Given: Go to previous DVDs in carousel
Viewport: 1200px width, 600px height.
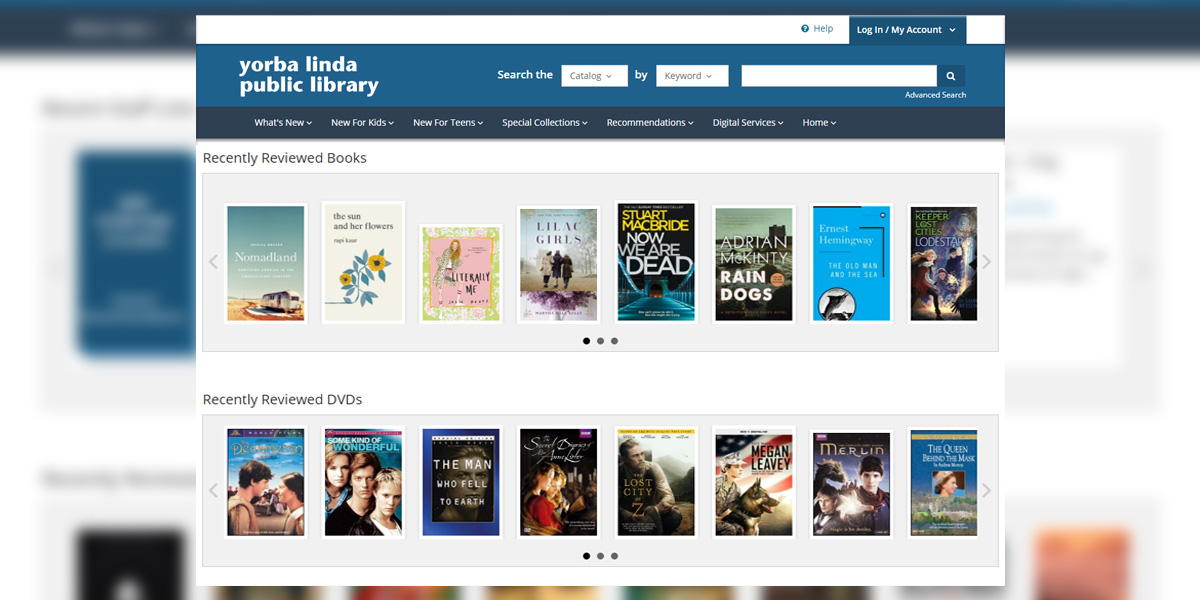Looking at the screenshot, I should click(x=213, y=490).
